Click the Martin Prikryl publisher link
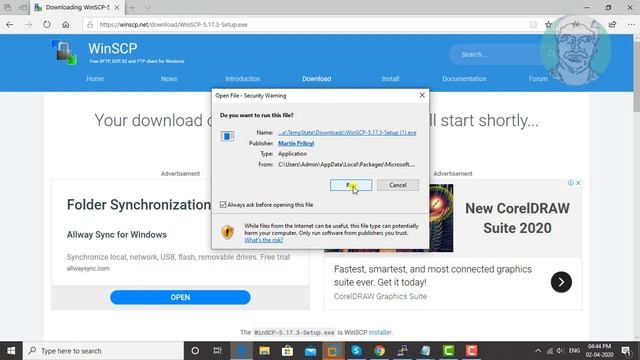 [296, 143]
